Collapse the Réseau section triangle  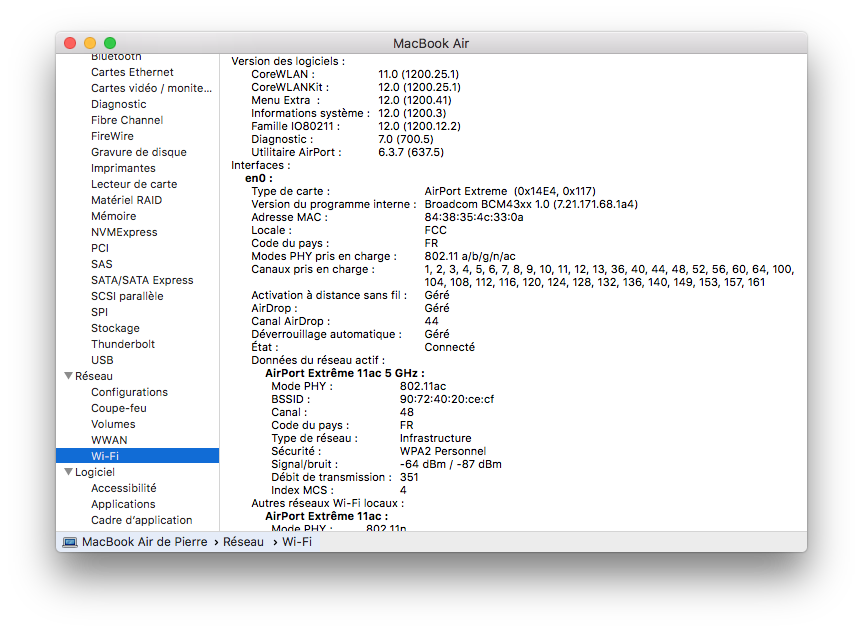68,375
